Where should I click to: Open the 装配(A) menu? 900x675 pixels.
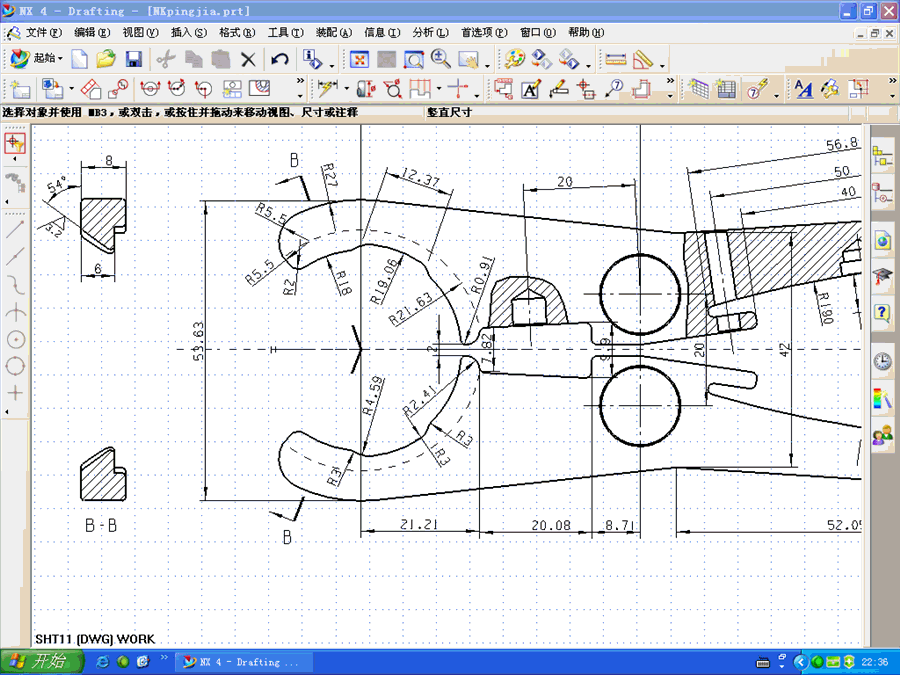[333, 33]
